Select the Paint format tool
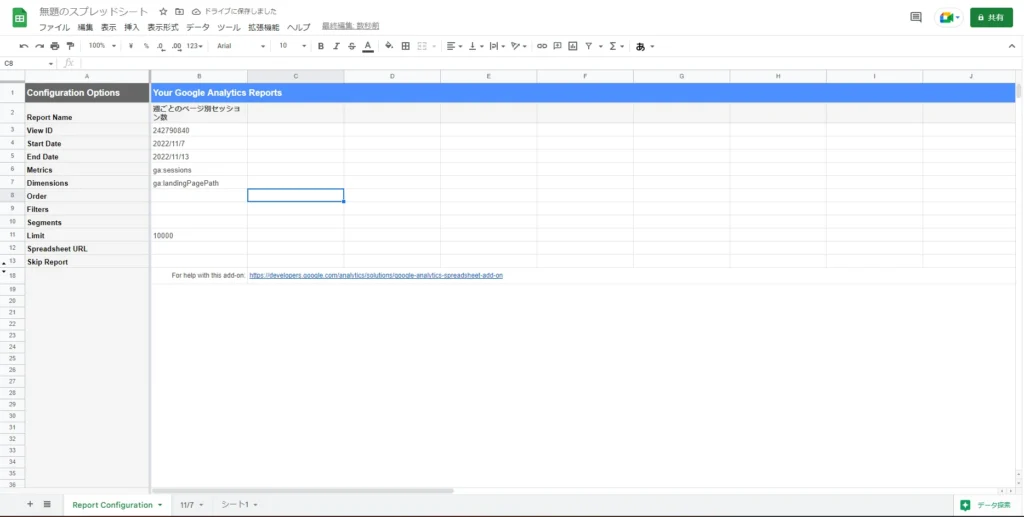Screen dimensions: 1024x517 (71, 46)
